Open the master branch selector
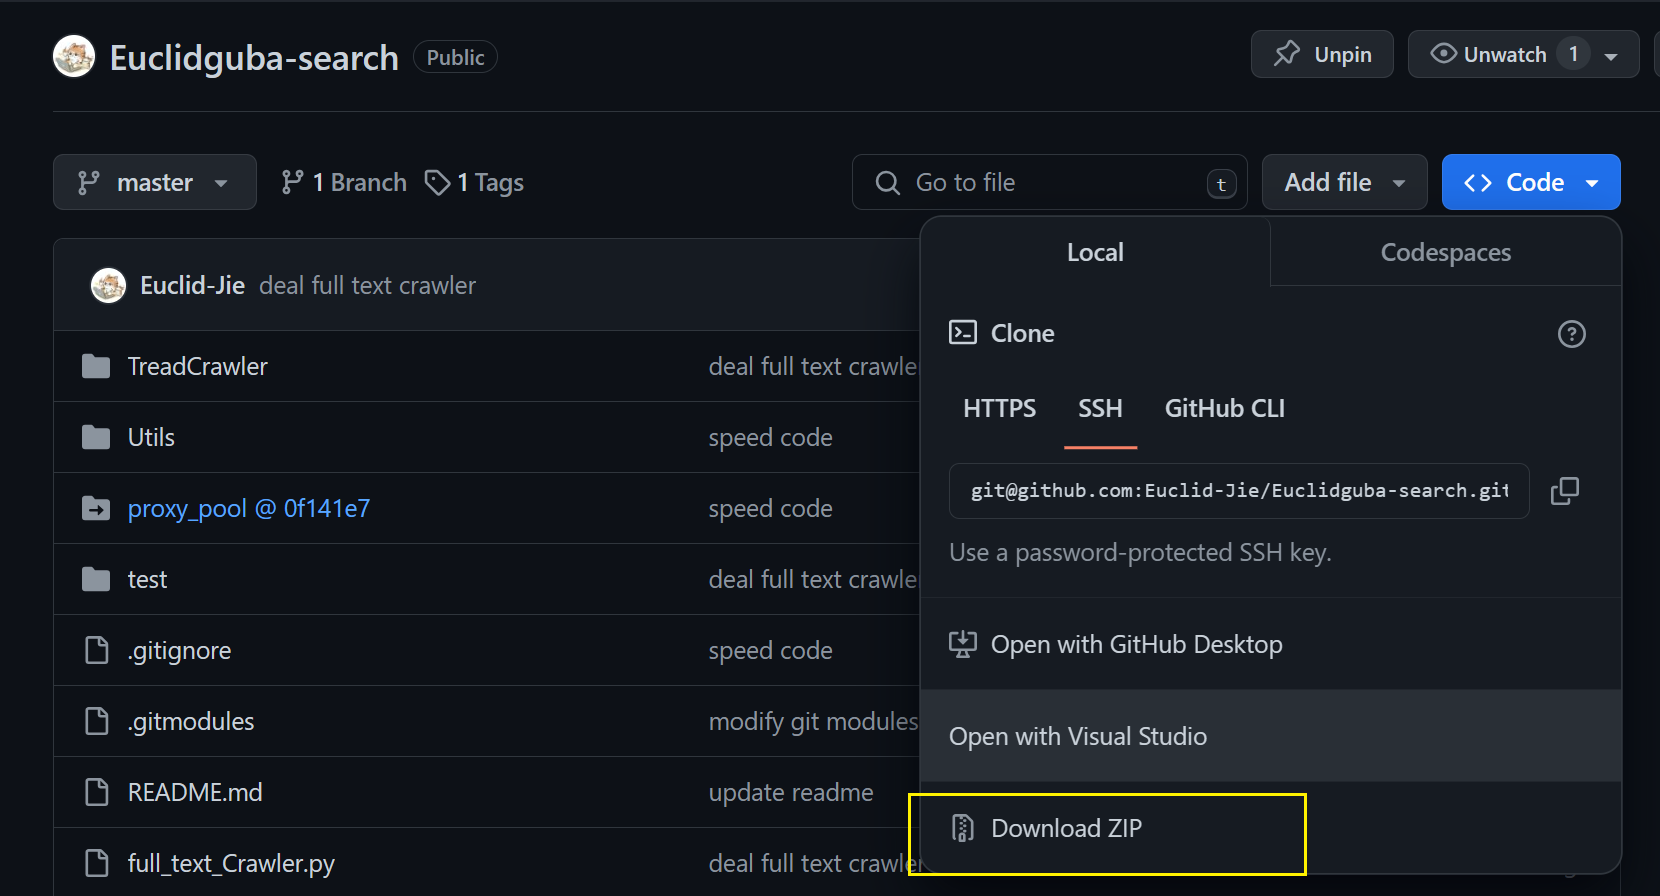Viewport: 1660px width, 896px height. coord(155,182)
